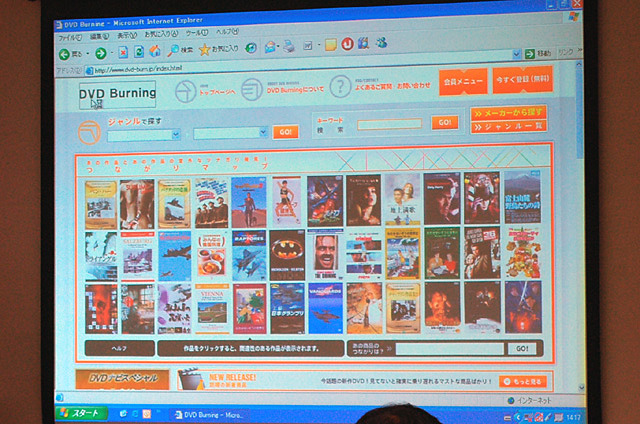Screen dimensions: 640x424
Task: Click the yellow note toolbar icon
Action: click(x=331, y=44)
